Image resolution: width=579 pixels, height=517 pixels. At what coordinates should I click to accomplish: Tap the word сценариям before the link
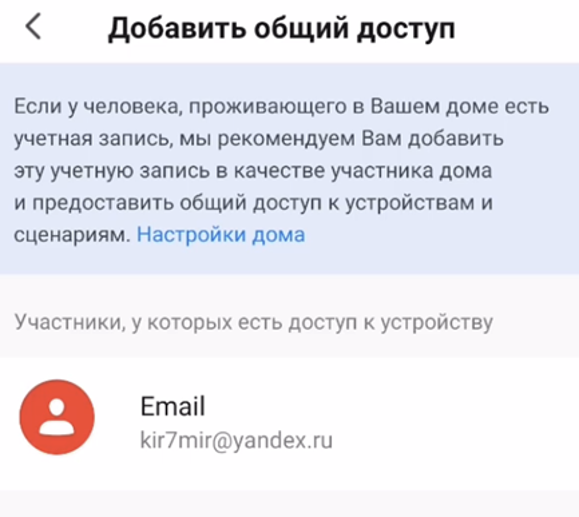(x=72, y=235)
